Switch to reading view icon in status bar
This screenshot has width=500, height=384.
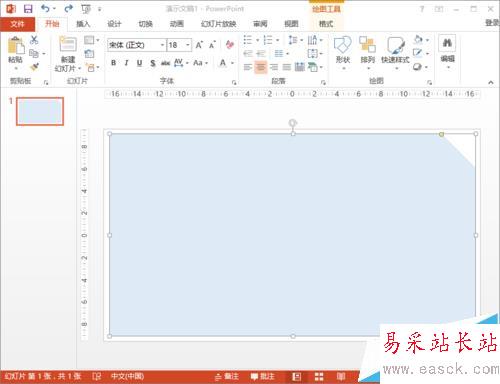(341, 377)
